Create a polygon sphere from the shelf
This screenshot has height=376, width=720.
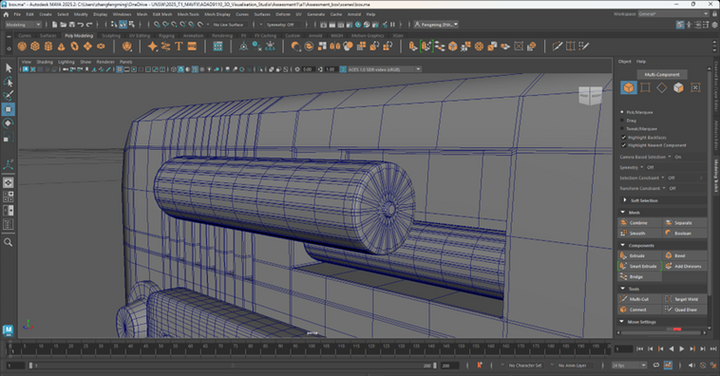(22, 46)
